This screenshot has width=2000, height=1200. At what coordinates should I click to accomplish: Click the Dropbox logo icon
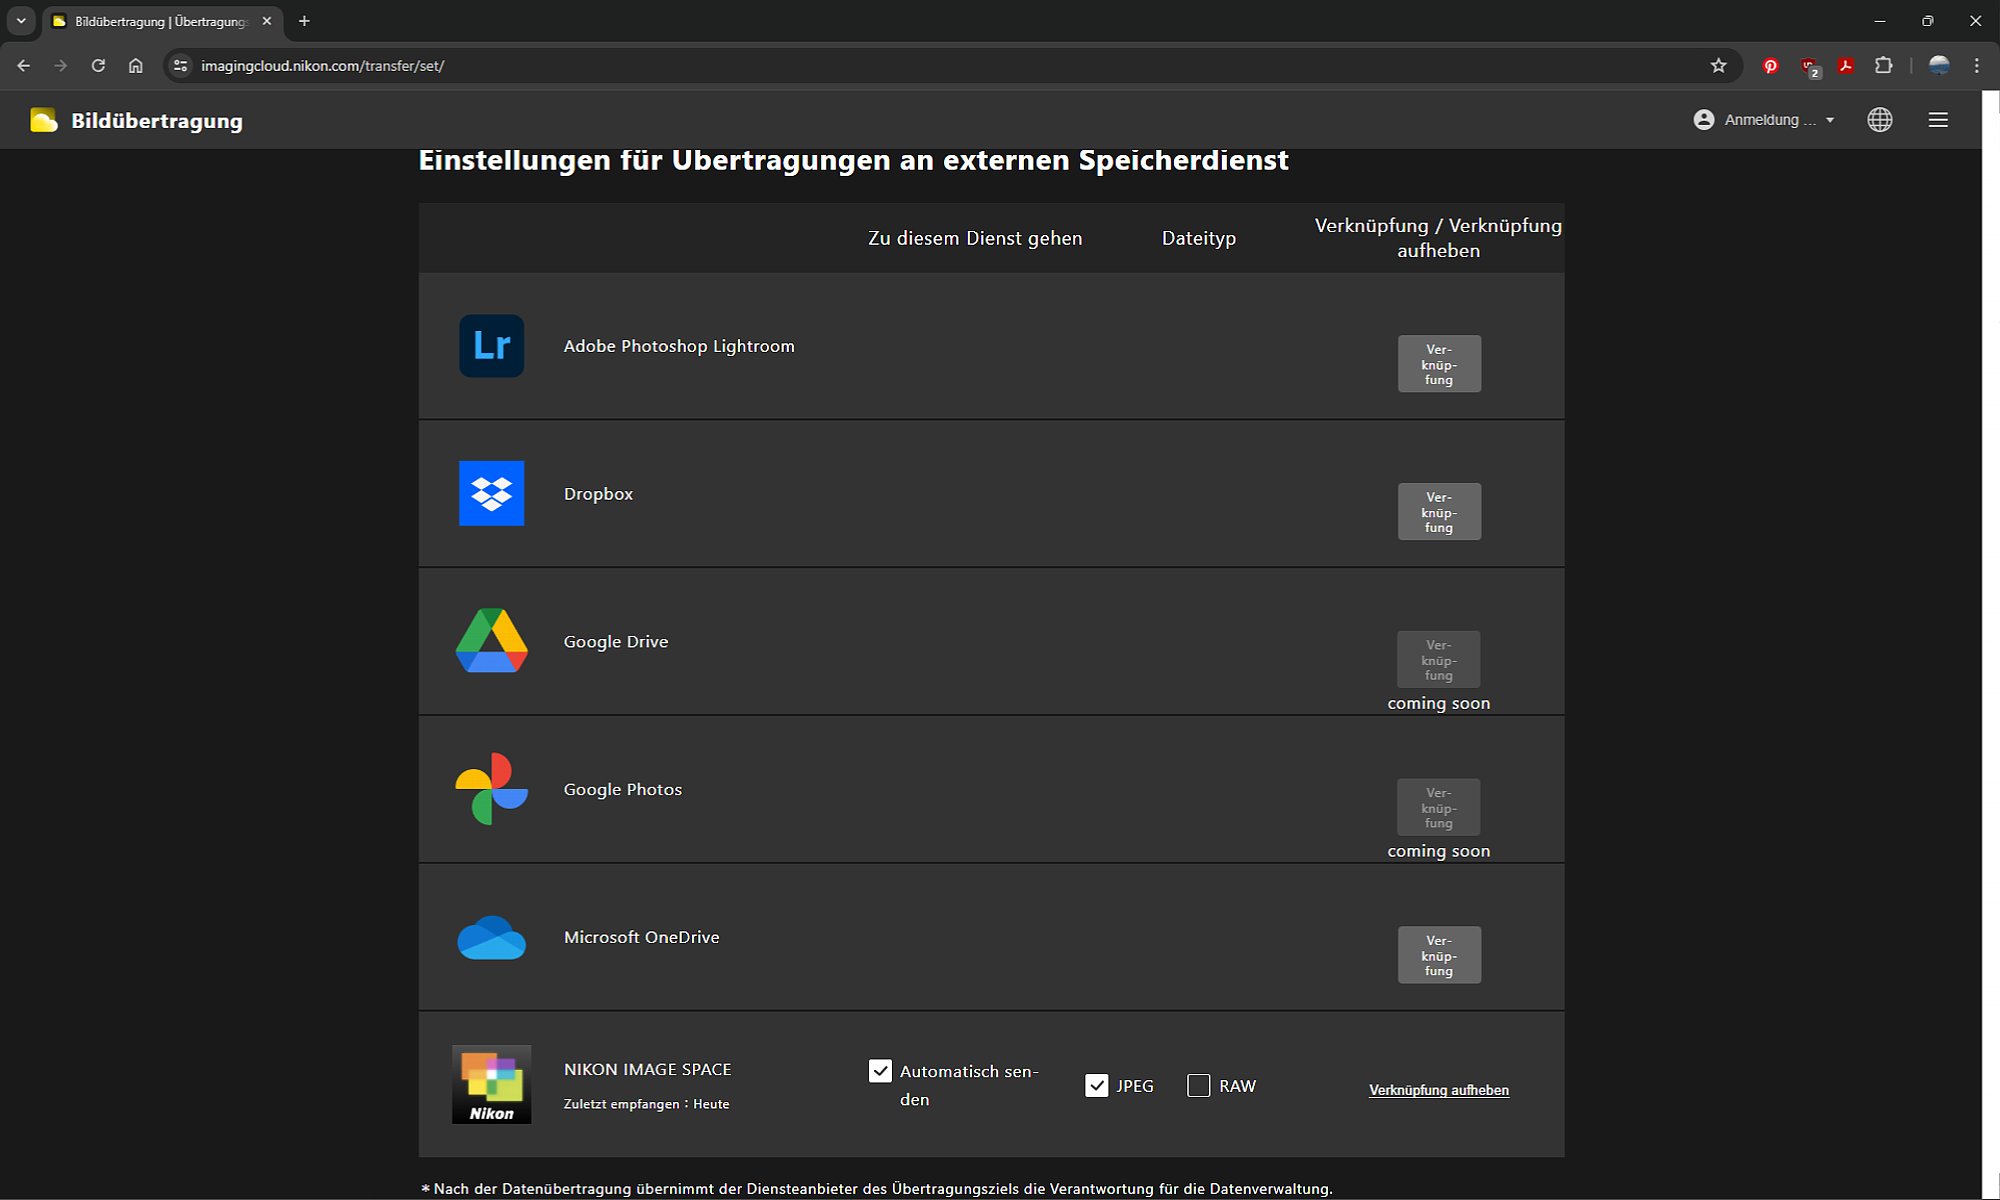tap(491, 493)
